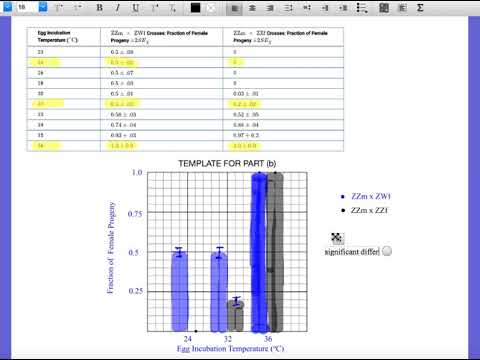
Task: Click the 'TEMPLATE FOR PART (b)' title
Action: tap(227, 164)
